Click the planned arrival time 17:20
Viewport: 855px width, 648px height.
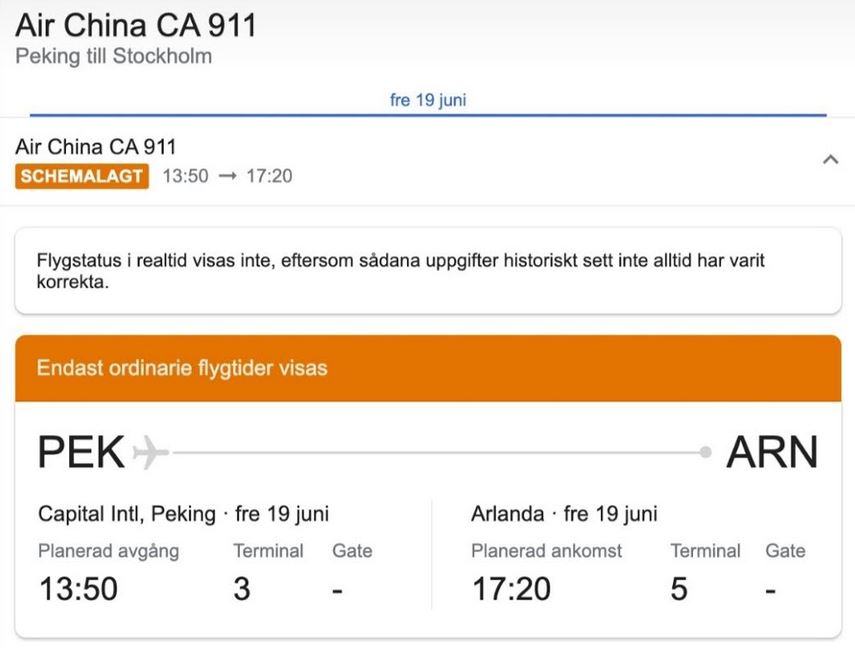click(511, 589)
